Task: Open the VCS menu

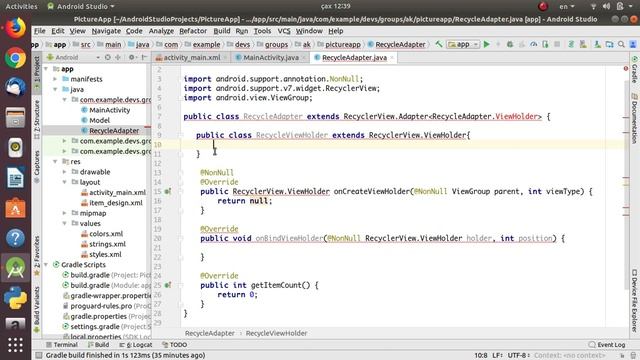Action: click(284, 31)
